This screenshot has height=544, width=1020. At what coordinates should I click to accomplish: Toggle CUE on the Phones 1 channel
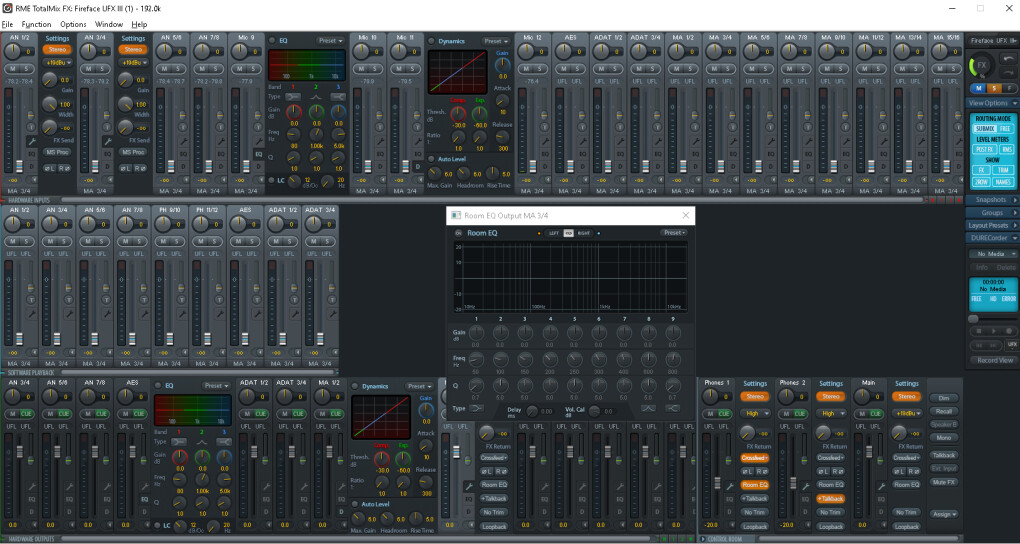724,414
